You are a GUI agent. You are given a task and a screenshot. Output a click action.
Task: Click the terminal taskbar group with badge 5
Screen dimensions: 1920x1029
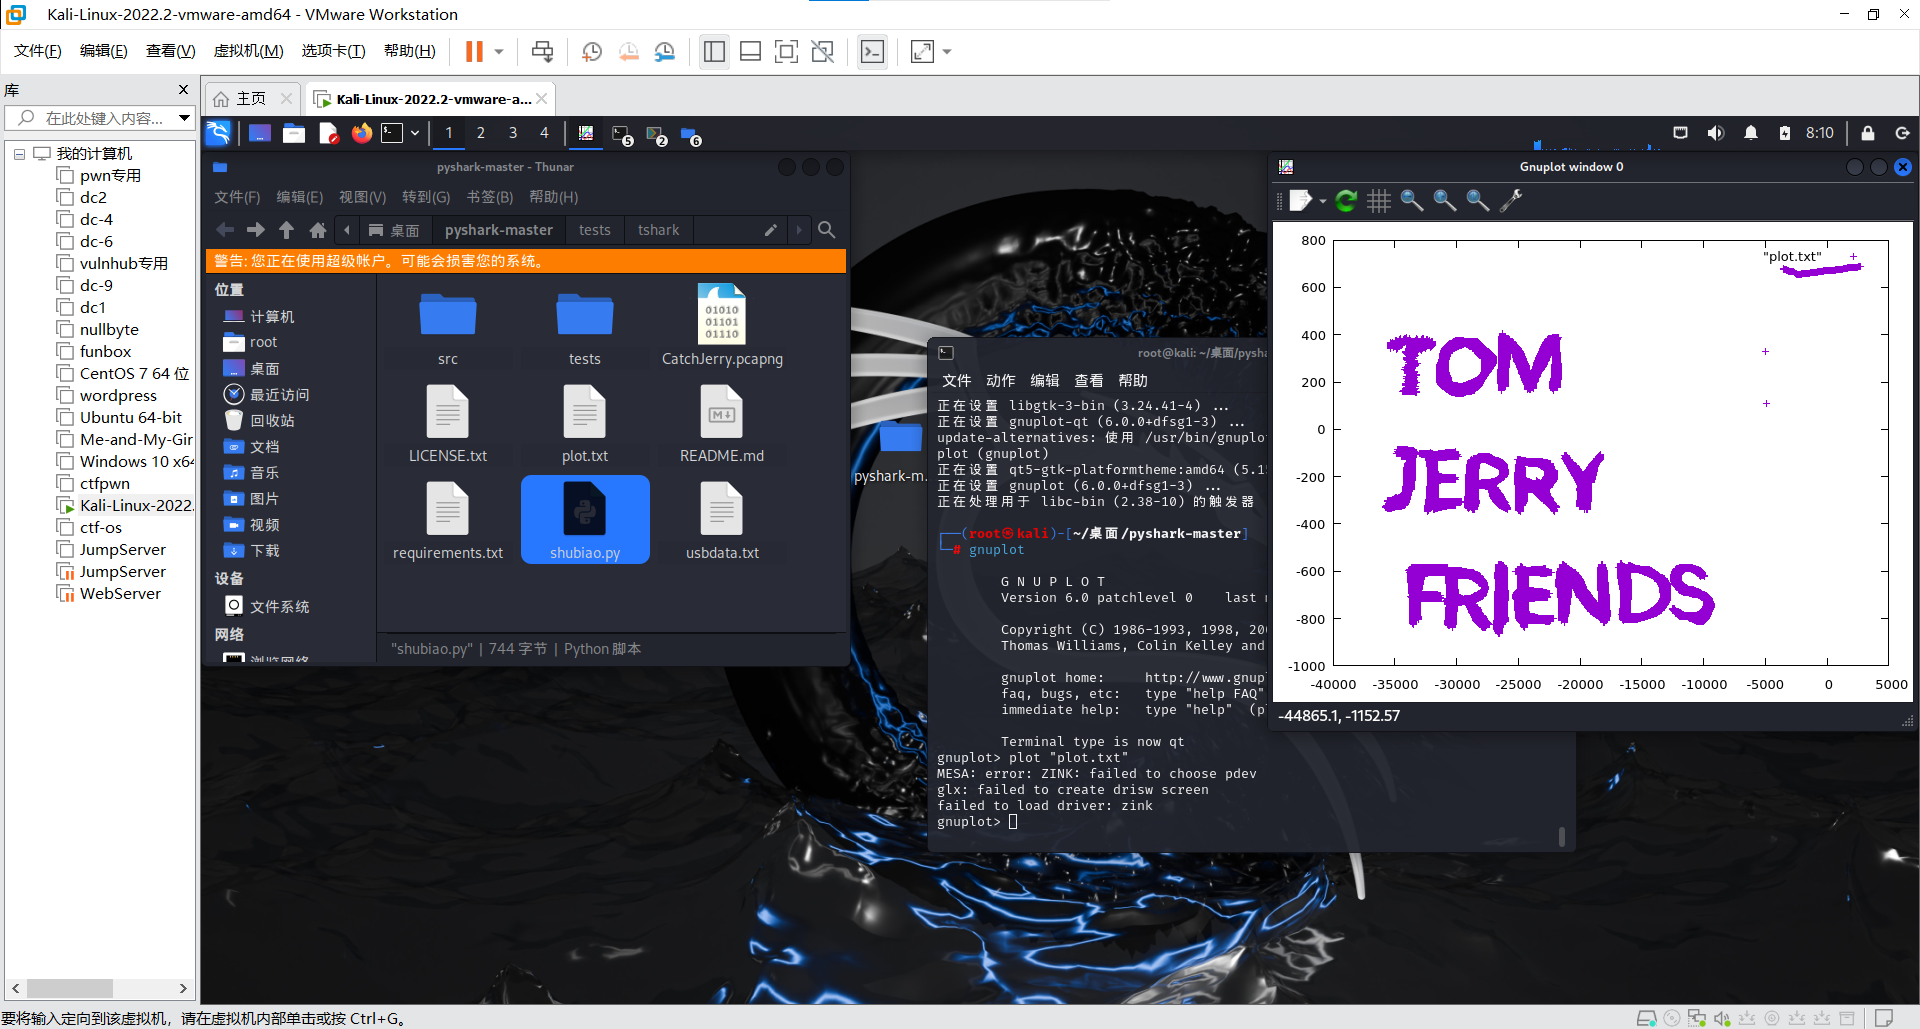point(623,135)
